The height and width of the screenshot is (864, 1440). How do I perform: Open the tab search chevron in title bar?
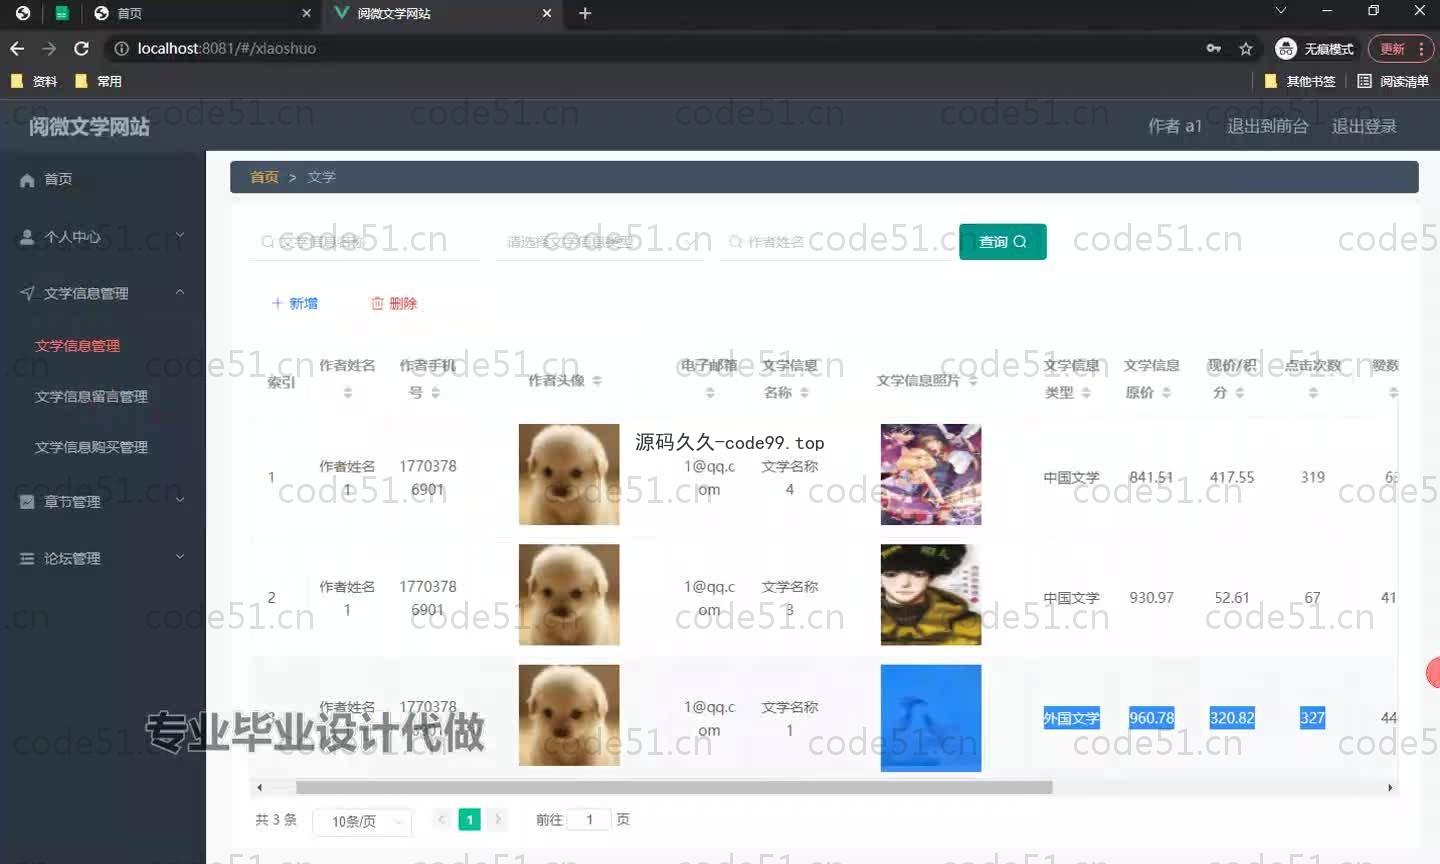(1281, 11)
